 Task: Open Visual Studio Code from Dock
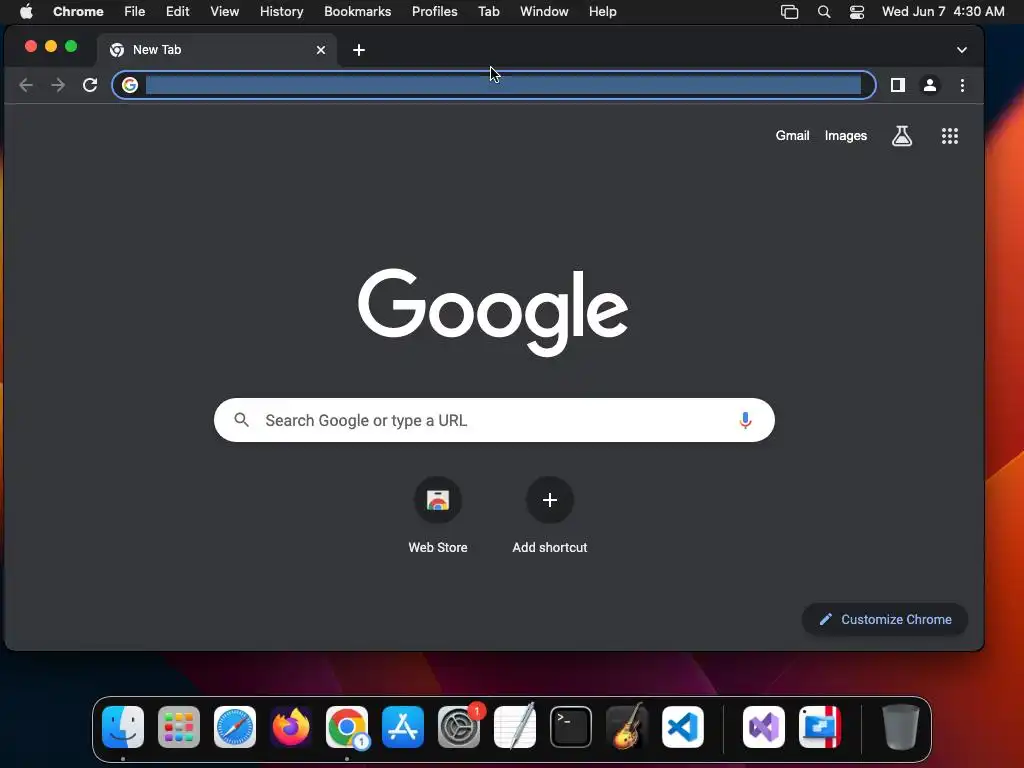pos(683,727)
